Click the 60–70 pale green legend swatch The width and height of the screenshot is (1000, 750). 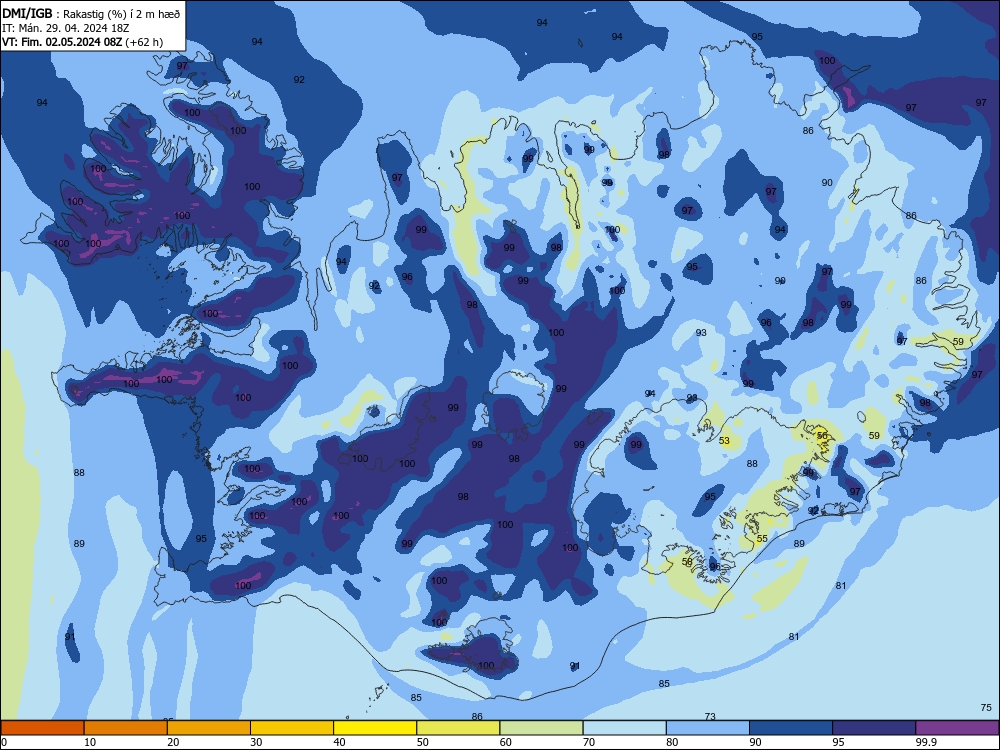[541, 728]
